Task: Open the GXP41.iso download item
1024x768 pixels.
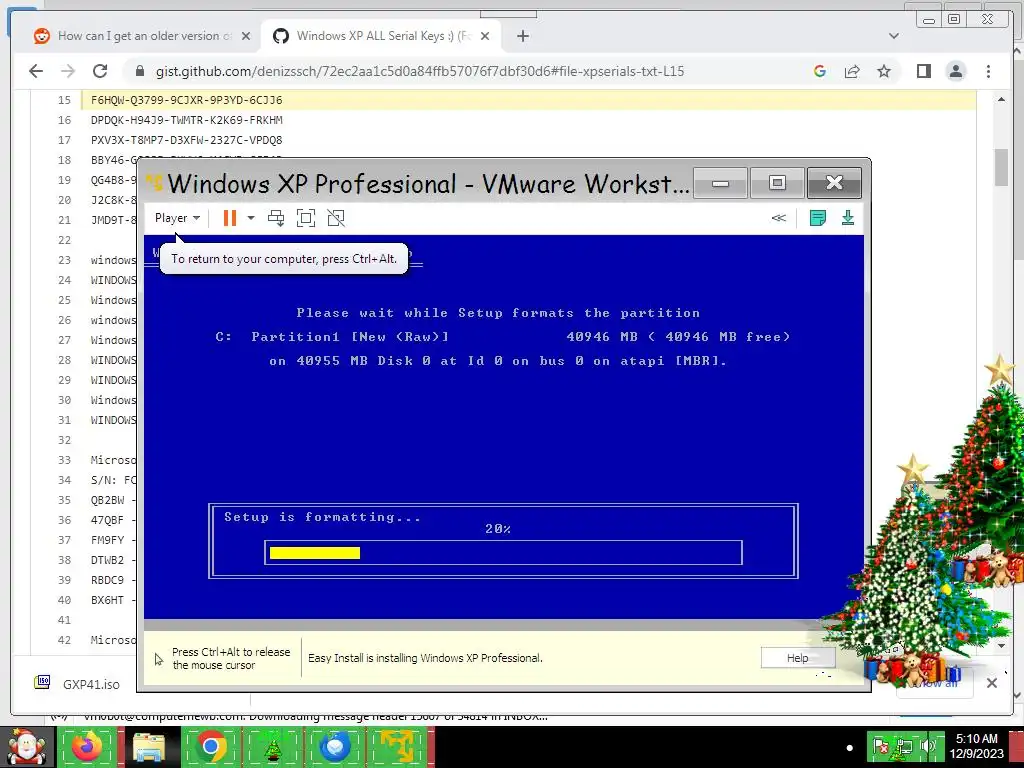Action: click(x=78, y=684)
